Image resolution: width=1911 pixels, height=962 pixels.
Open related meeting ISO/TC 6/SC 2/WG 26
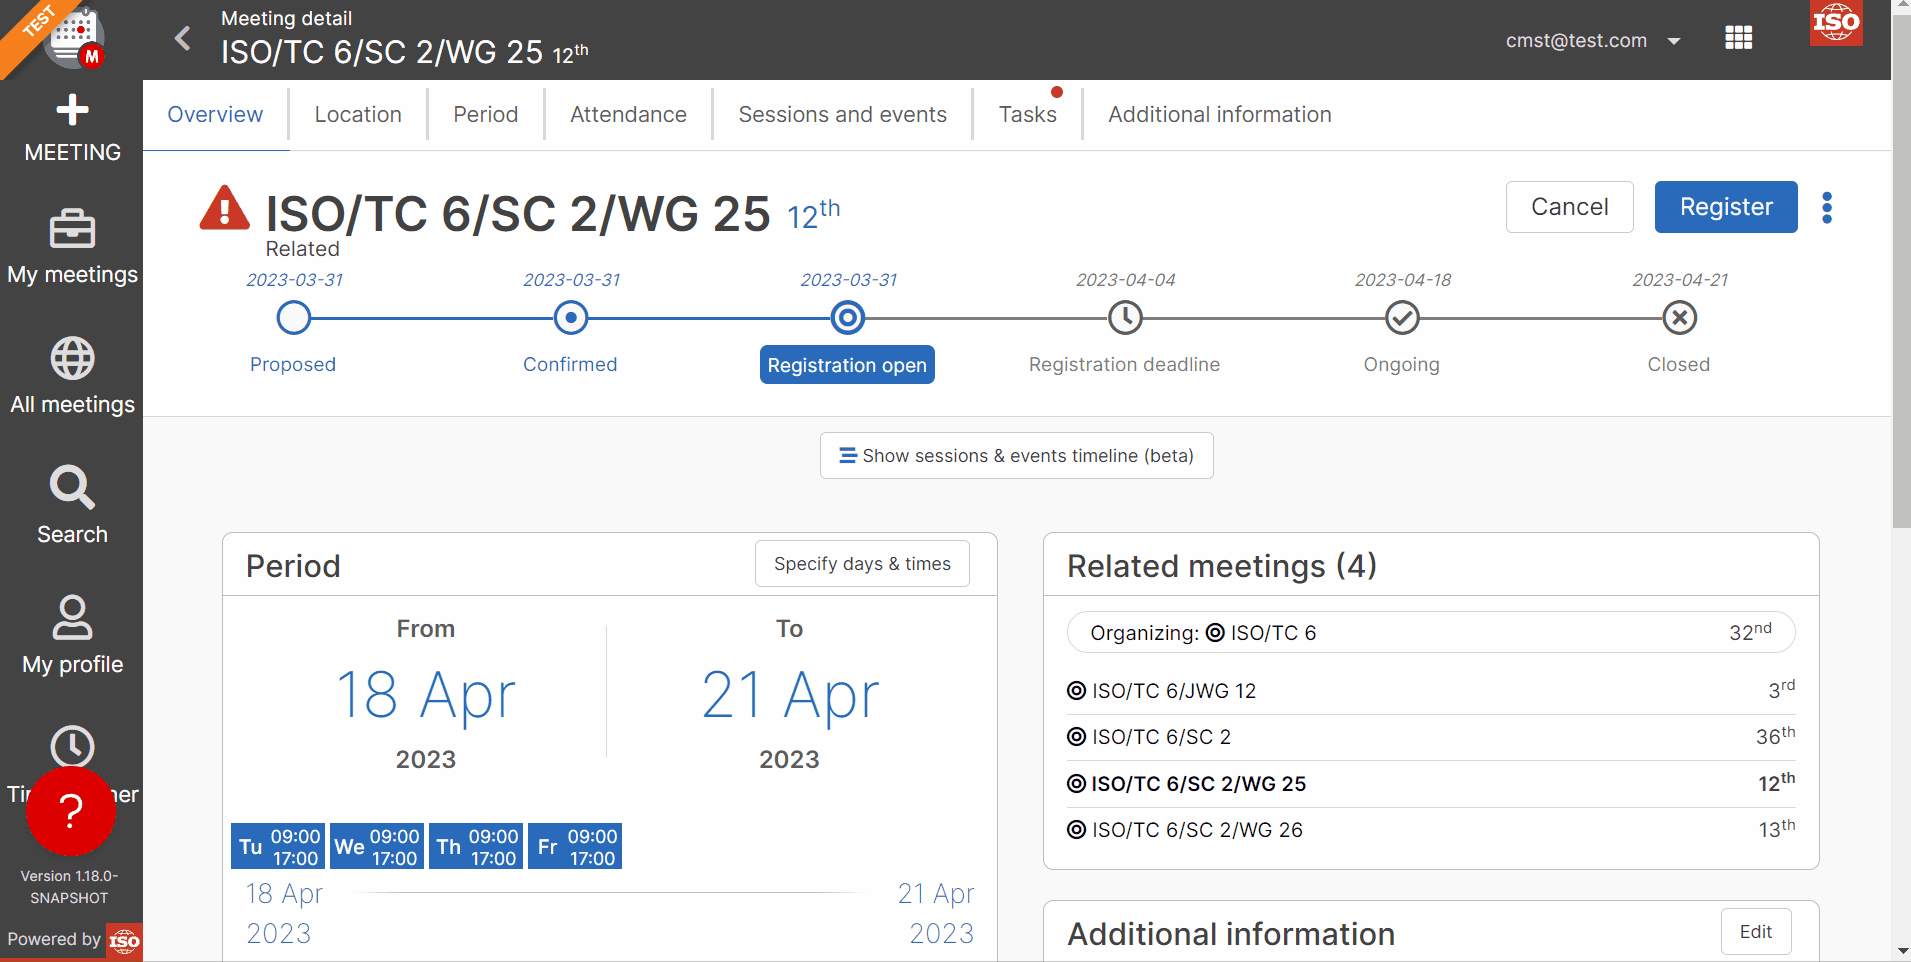click(1431, 830)
